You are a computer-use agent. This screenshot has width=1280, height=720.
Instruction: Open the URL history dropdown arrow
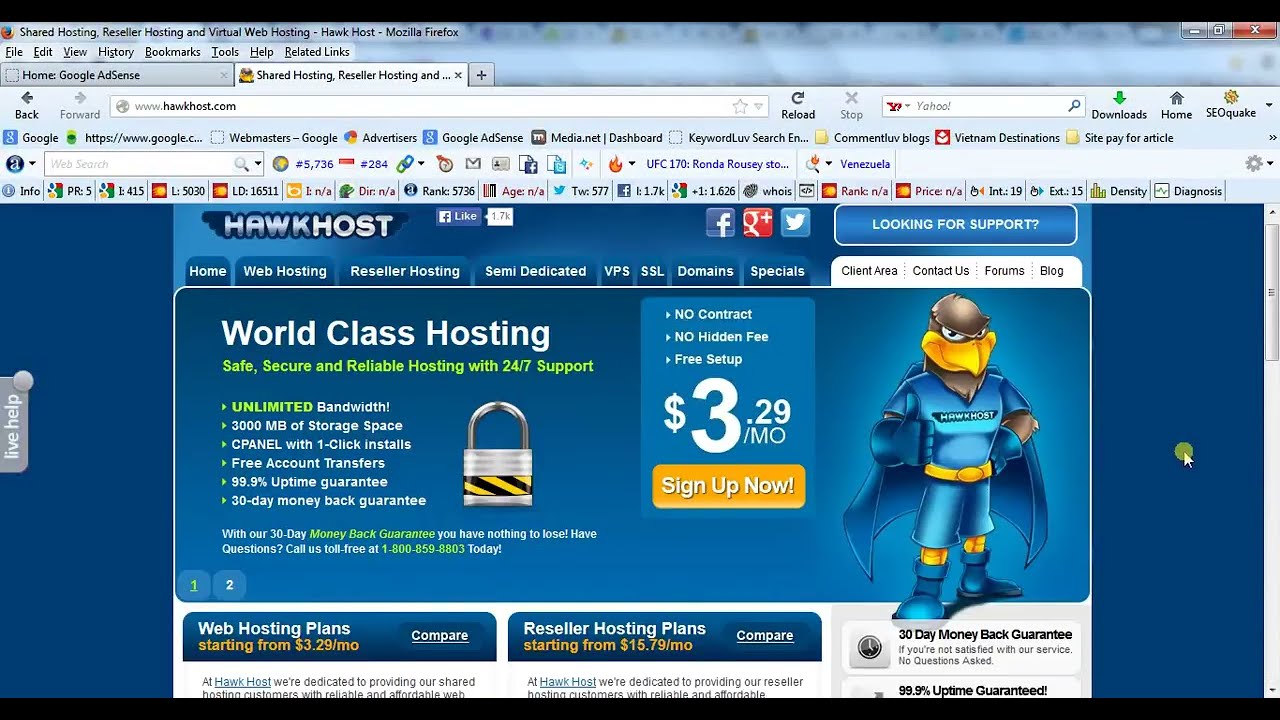[758, 106]
